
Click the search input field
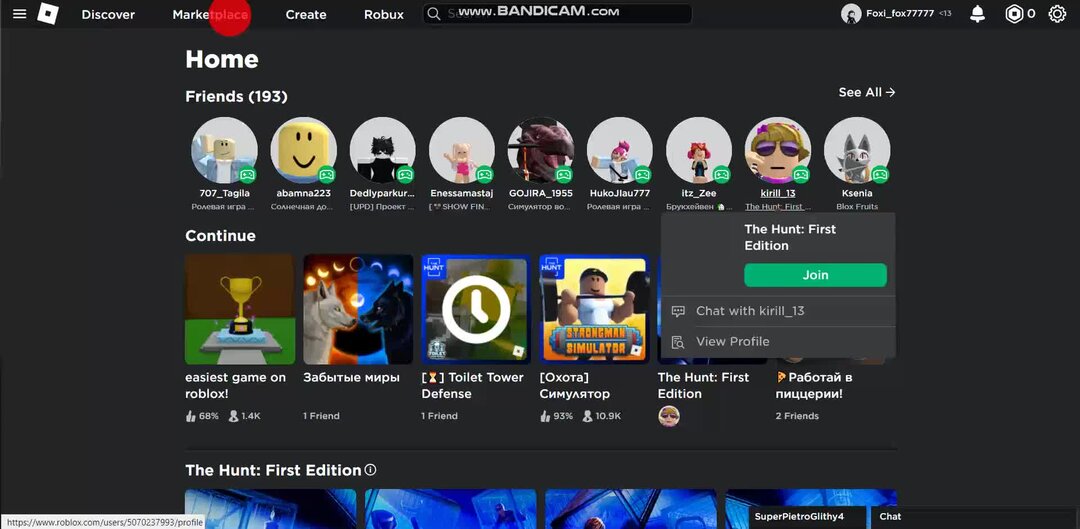pos(557,14)
